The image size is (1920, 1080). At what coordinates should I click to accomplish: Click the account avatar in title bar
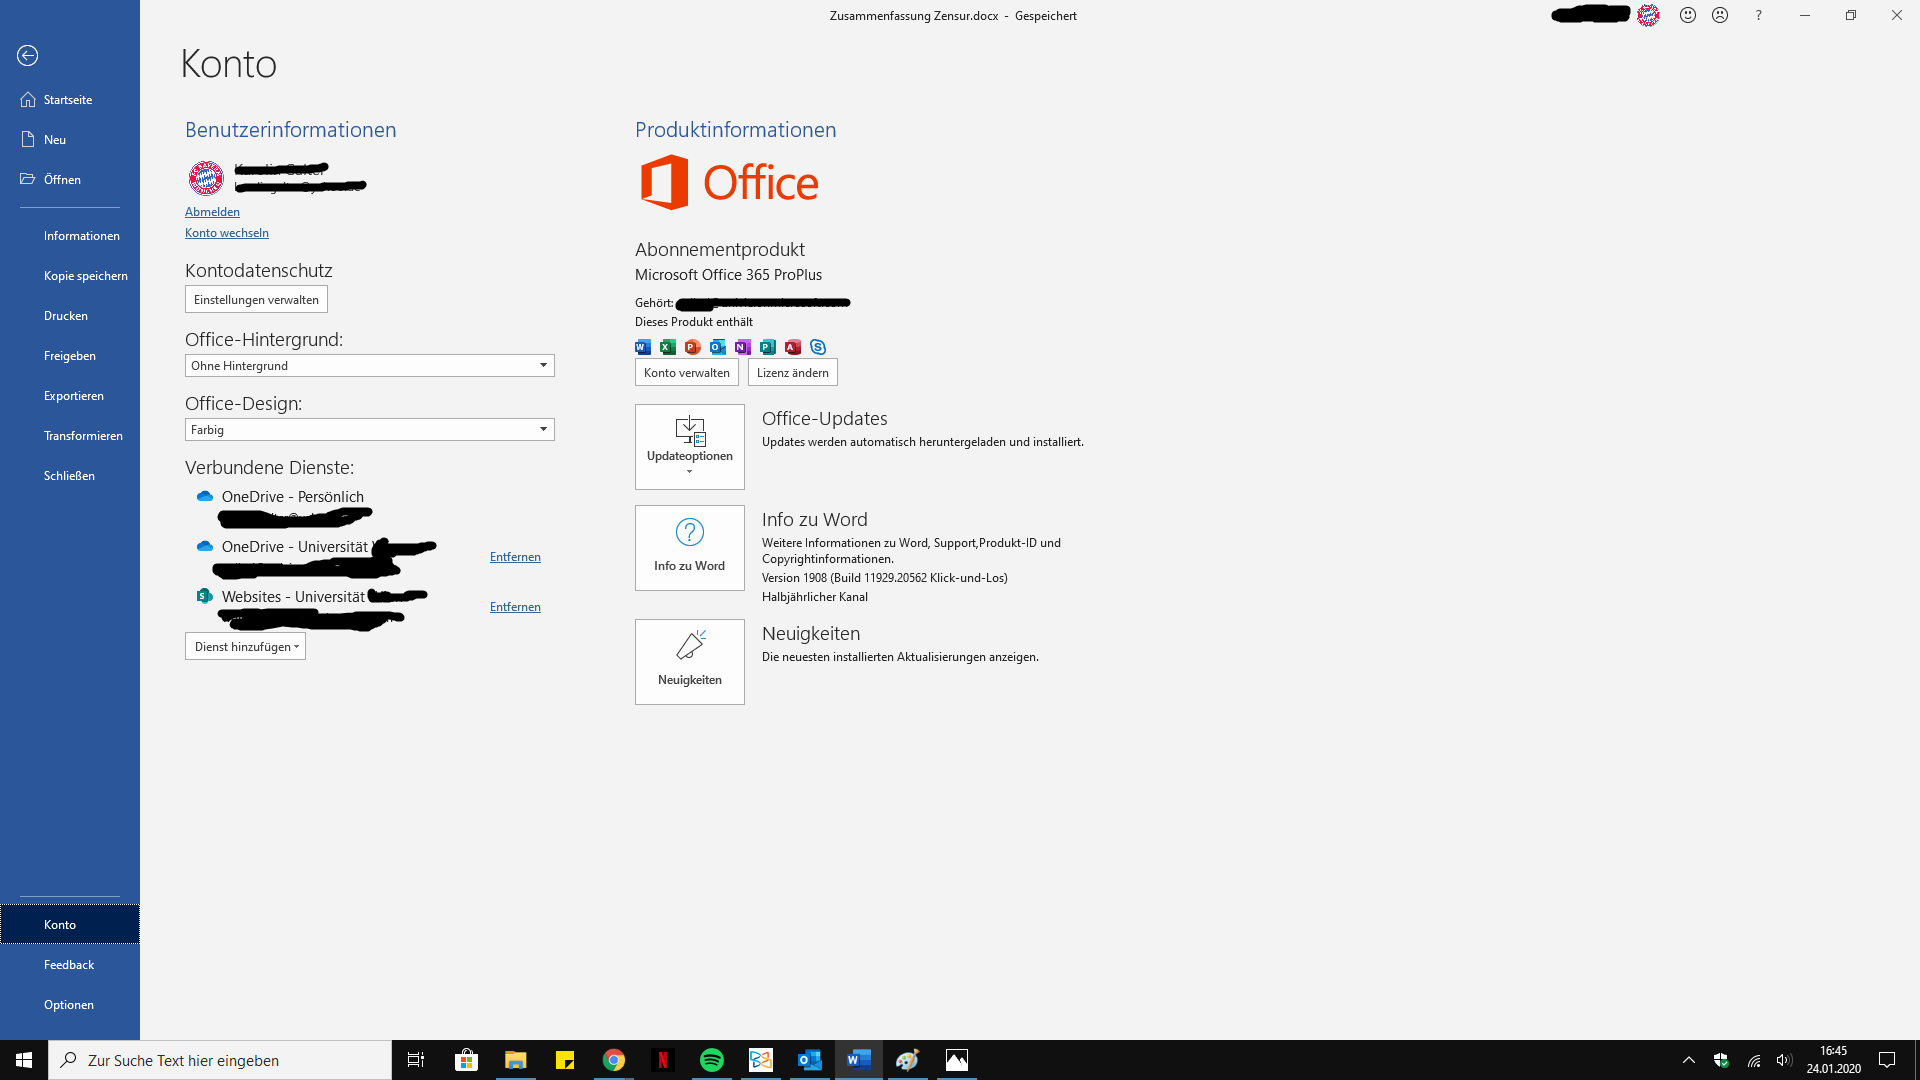[x=1648, y=15]
